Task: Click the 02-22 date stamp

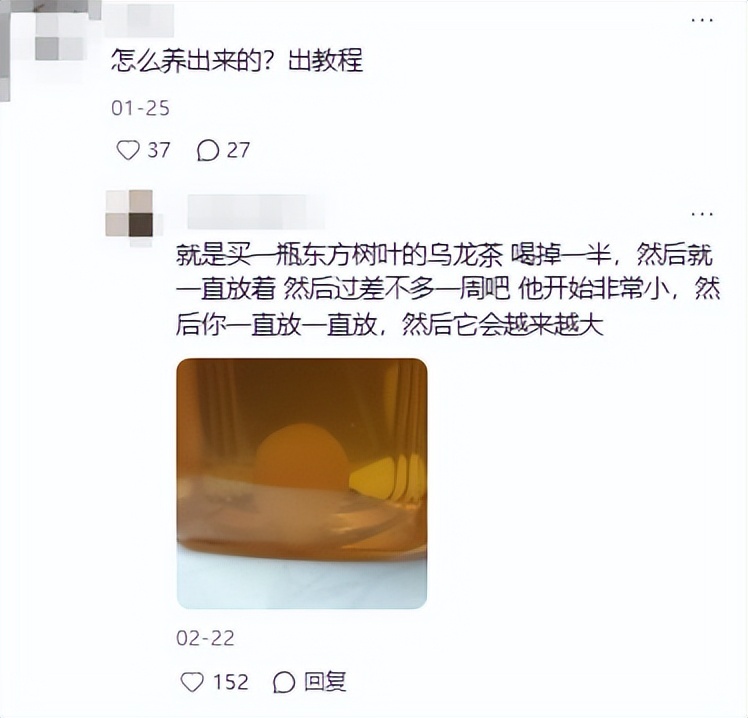Action: coord(206,638)
